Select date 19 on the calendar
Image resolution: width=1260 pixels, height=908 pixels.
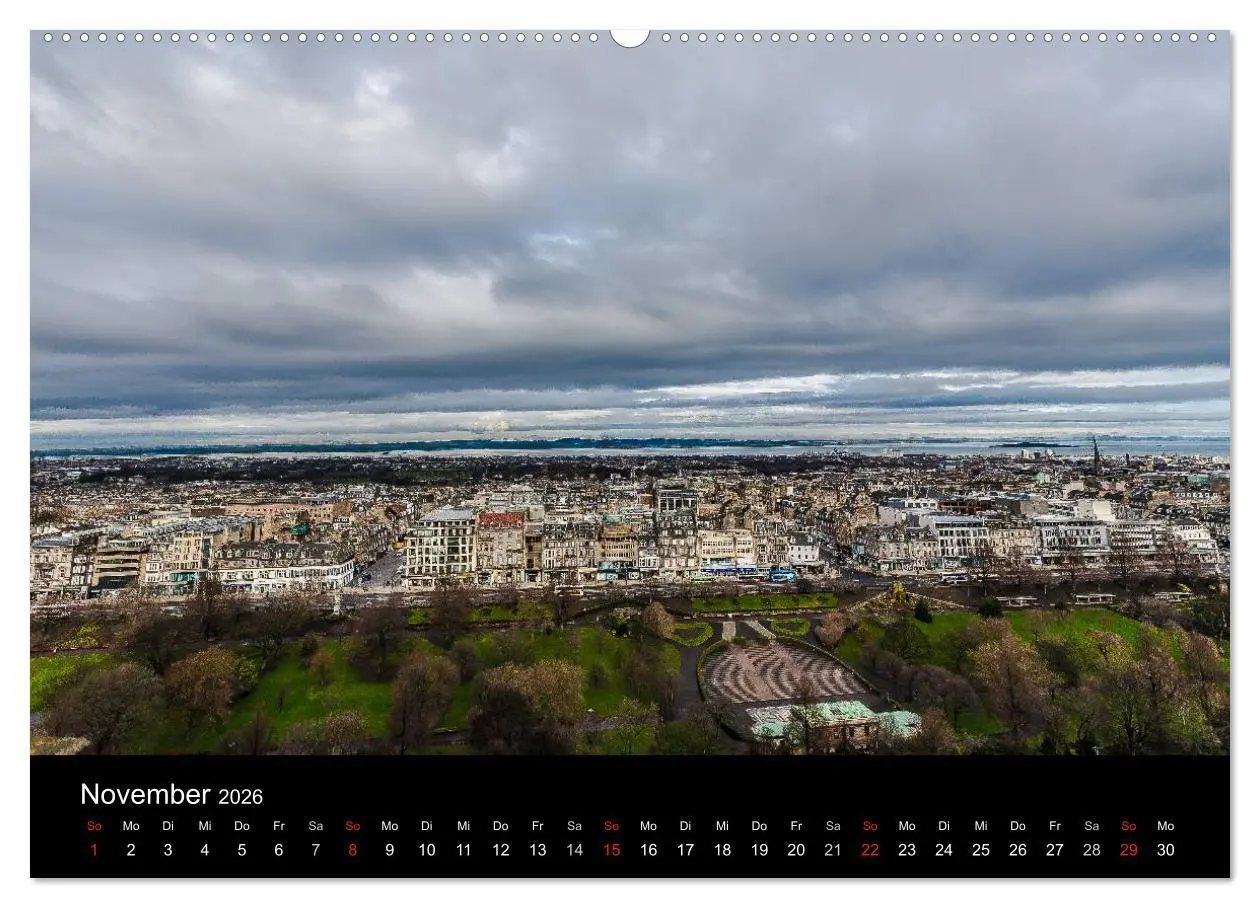point(759,850)
